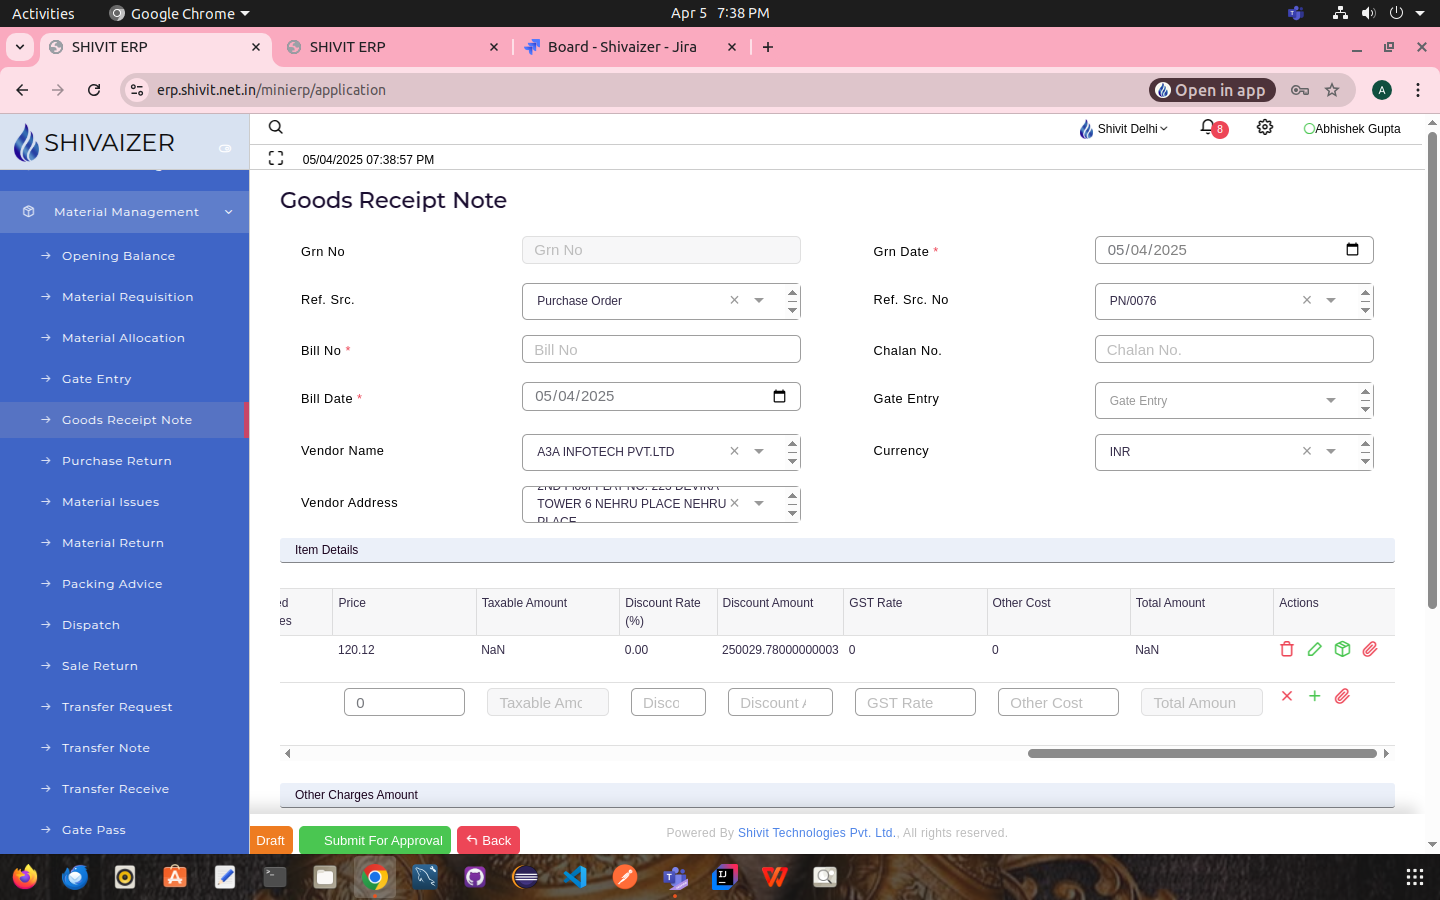The image size is (1440, 900).
Task: Open the Shivit Delhi branch selector
Action: pyautogui.click(x=1124, y=129)
